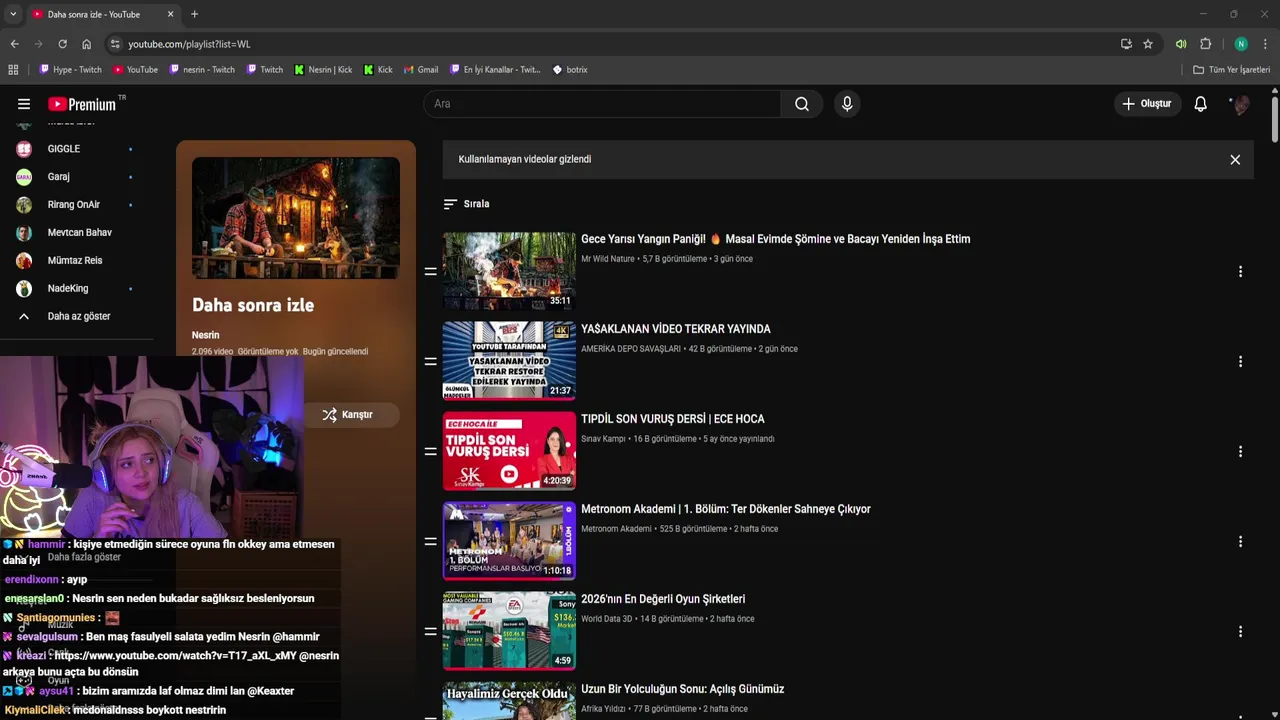Screen dimensions: 1280x720
Task: Open options menu for 2026'nın En Değerli Oyun Şirketleri
Action: (1240, 632)
